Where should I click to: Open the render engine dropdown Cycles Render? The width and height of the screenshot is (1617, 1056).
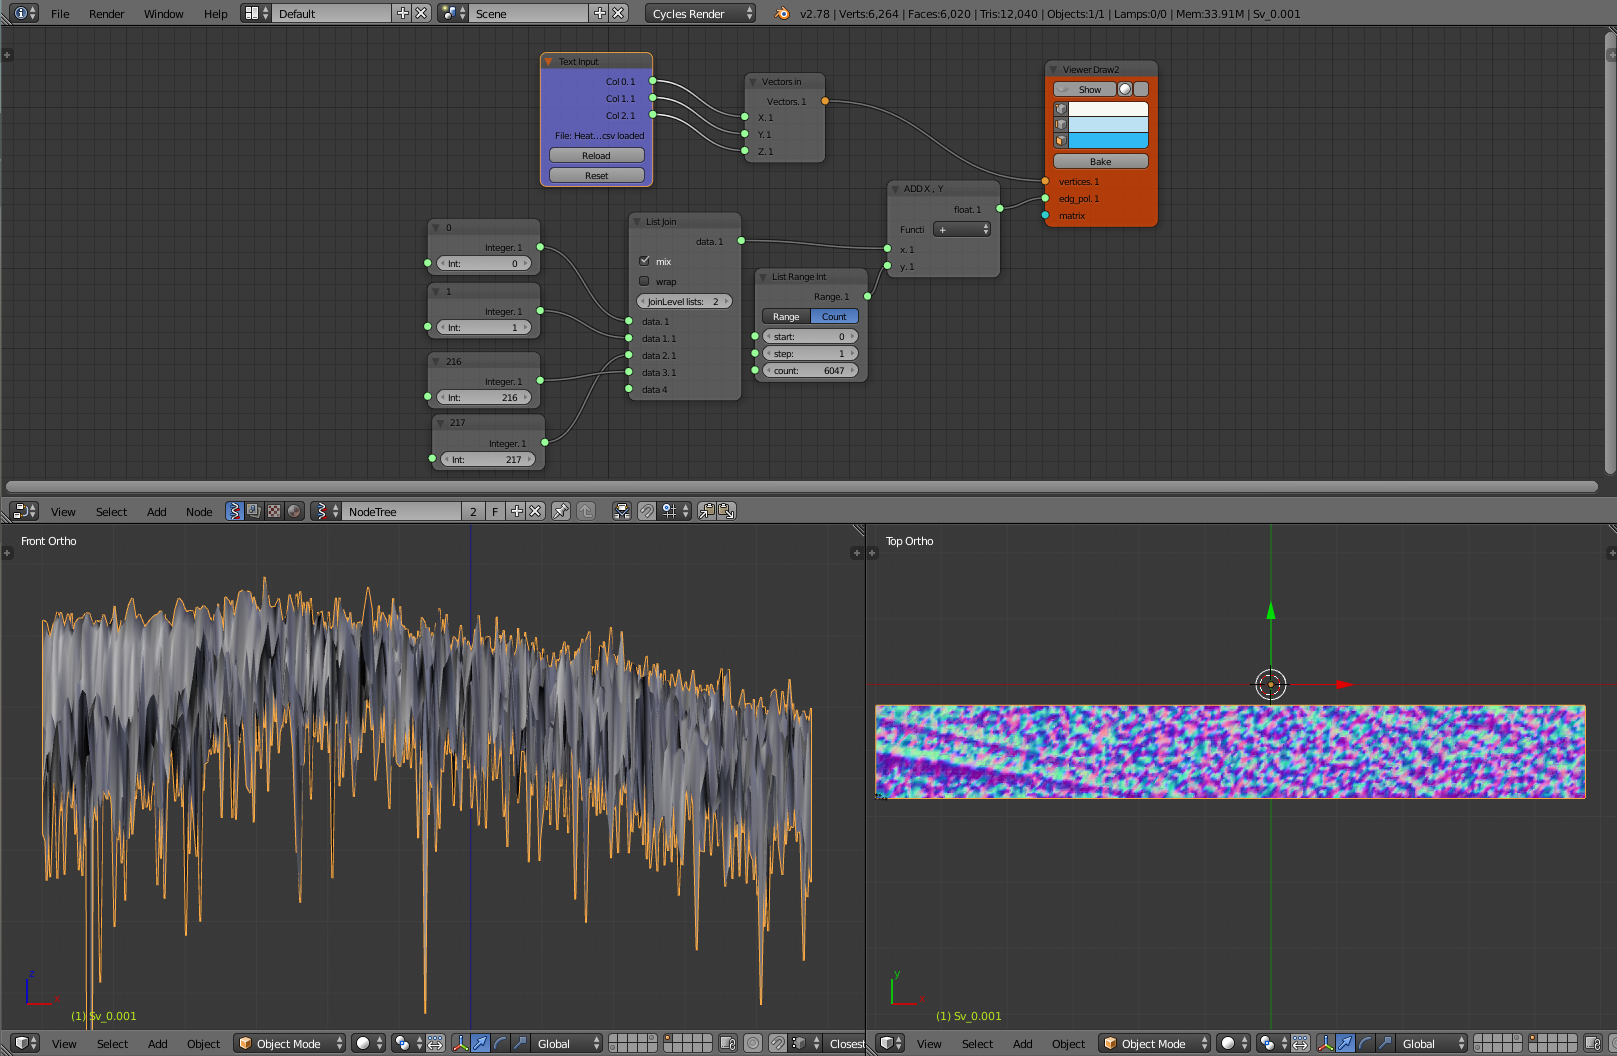pos(701,13)
